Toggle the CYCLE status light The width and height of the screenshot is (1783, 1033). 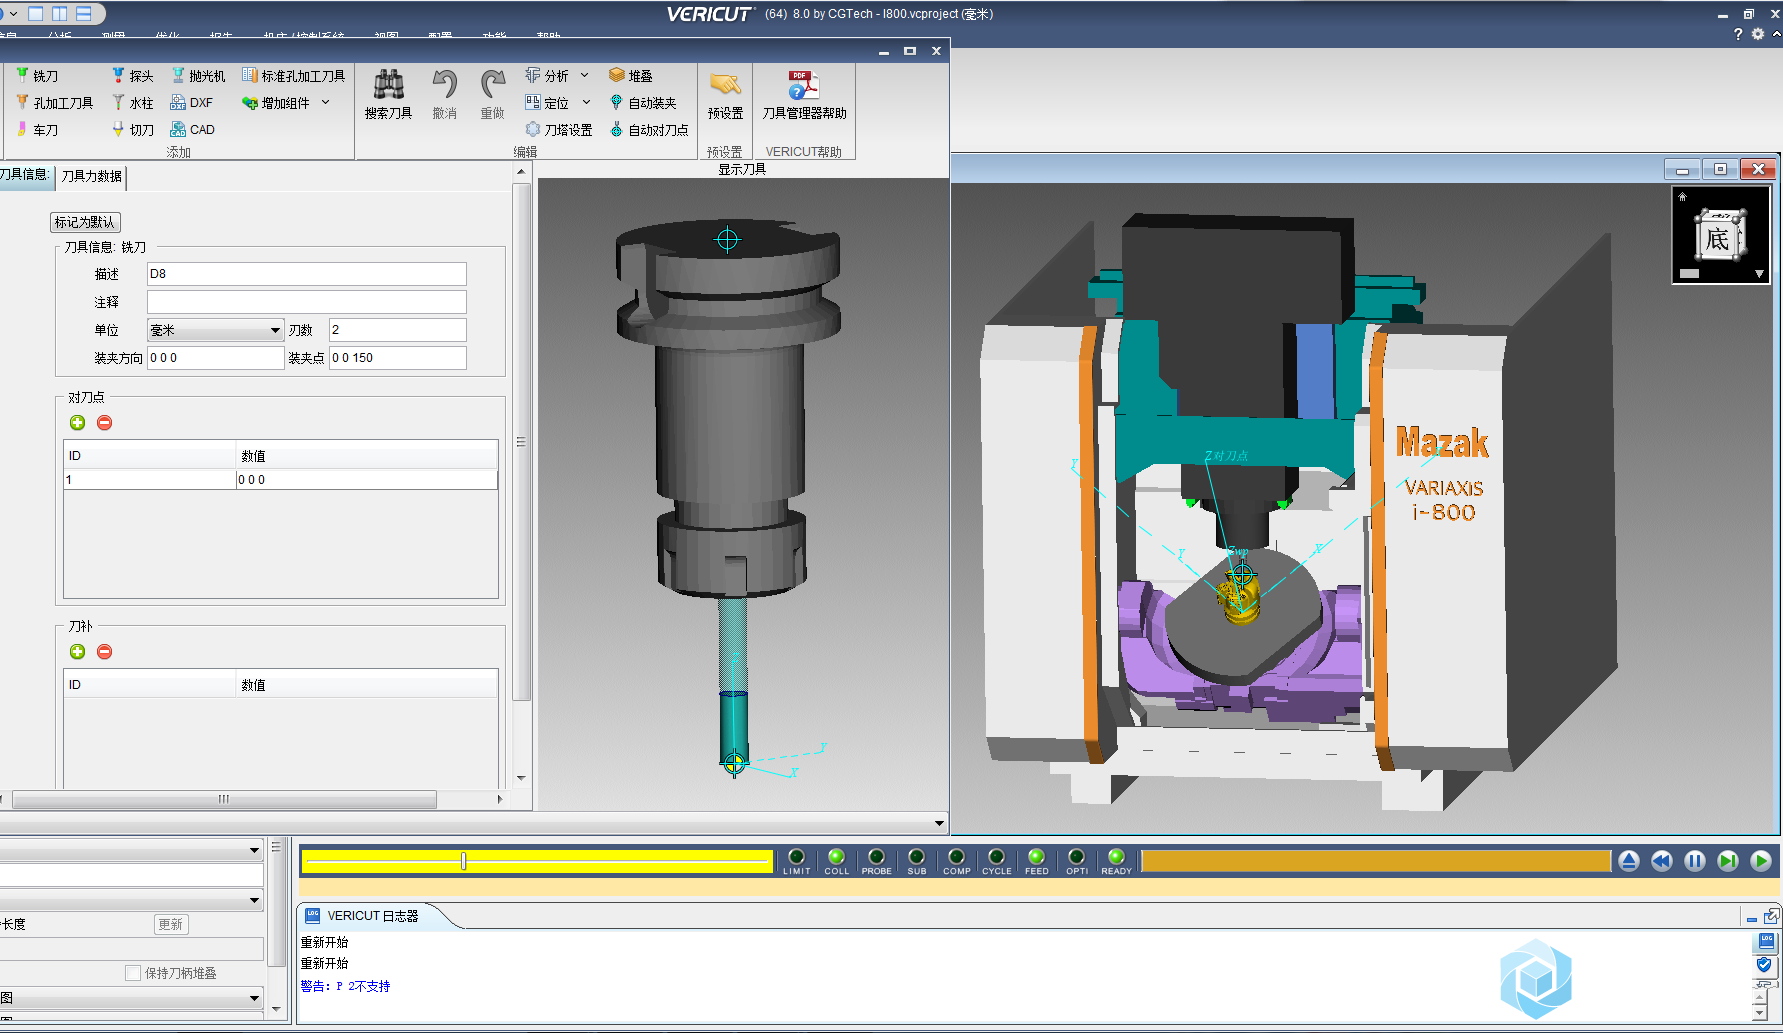click(x=996, y=857)
